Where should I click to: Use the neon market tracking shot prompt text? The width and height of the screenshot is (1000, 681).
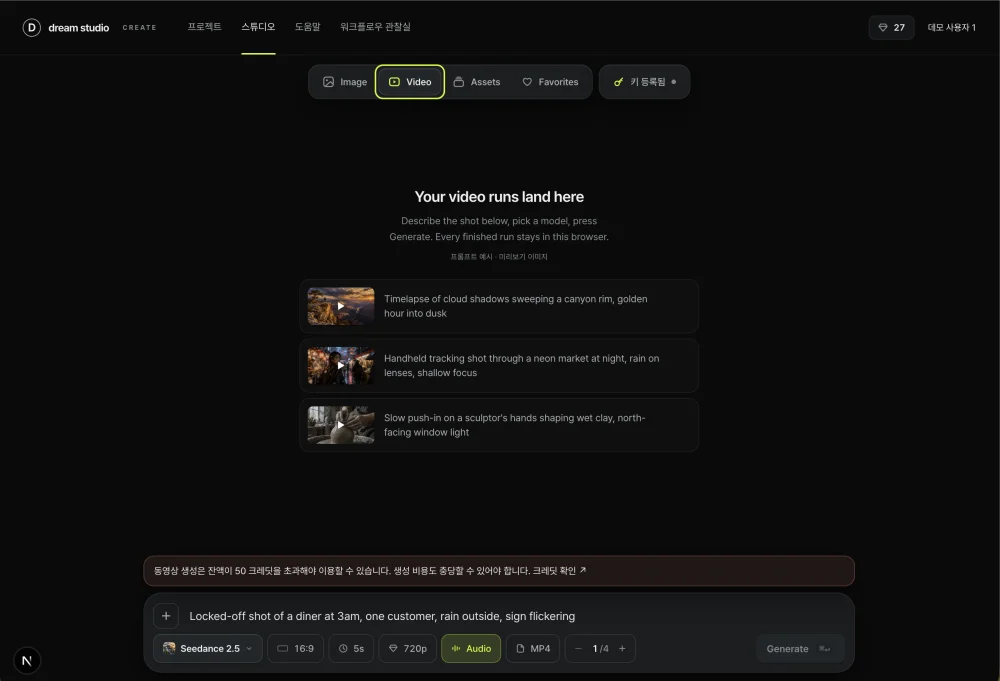click(521, 365)
